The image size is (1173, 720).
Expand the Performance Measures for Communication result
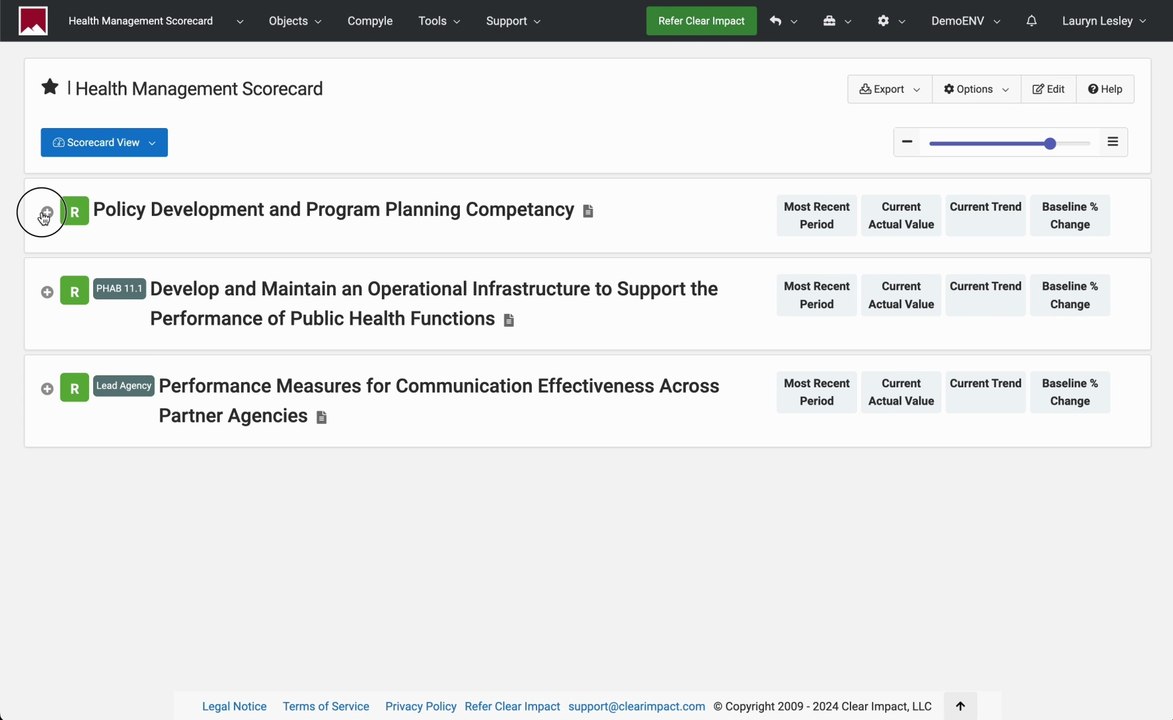[x=47, y=389]
